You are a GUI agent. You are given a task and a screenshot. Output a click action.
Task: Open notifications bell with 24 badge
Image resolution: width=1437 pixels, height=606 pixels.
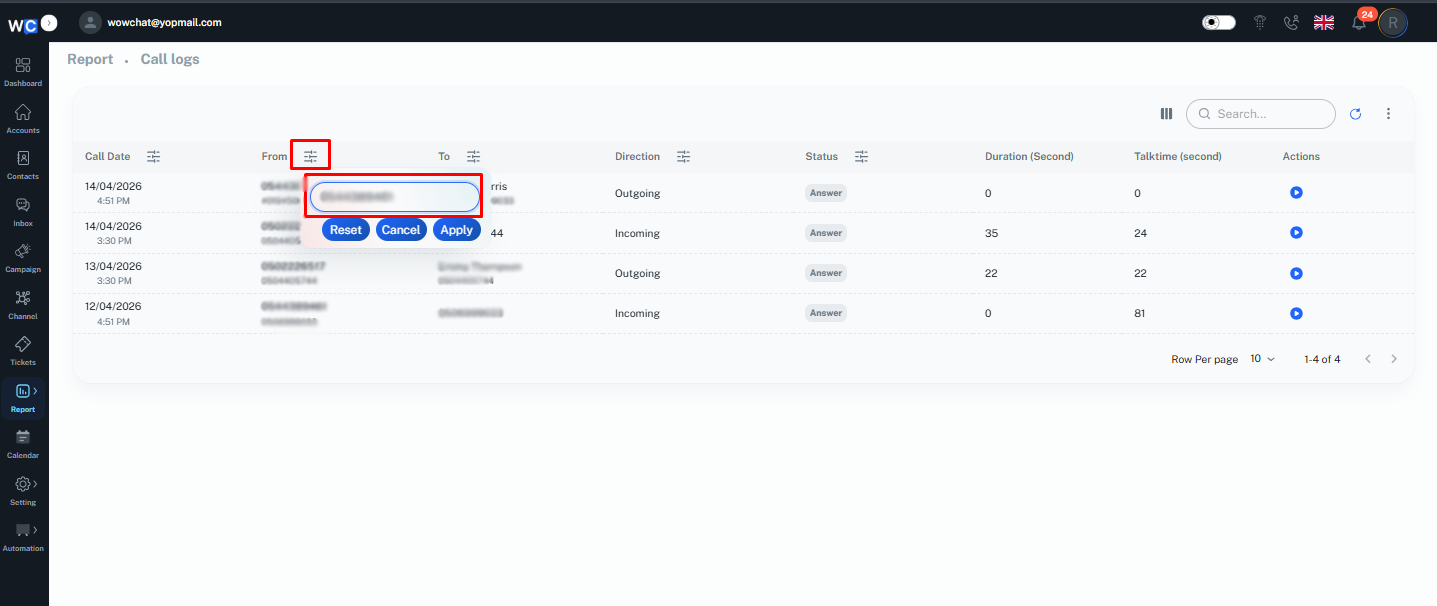point(1359,22)
